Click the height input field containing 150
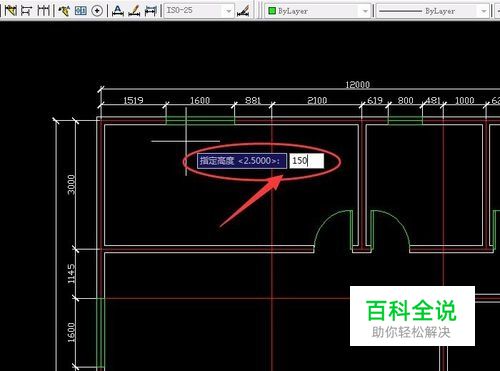 (306, 161)
